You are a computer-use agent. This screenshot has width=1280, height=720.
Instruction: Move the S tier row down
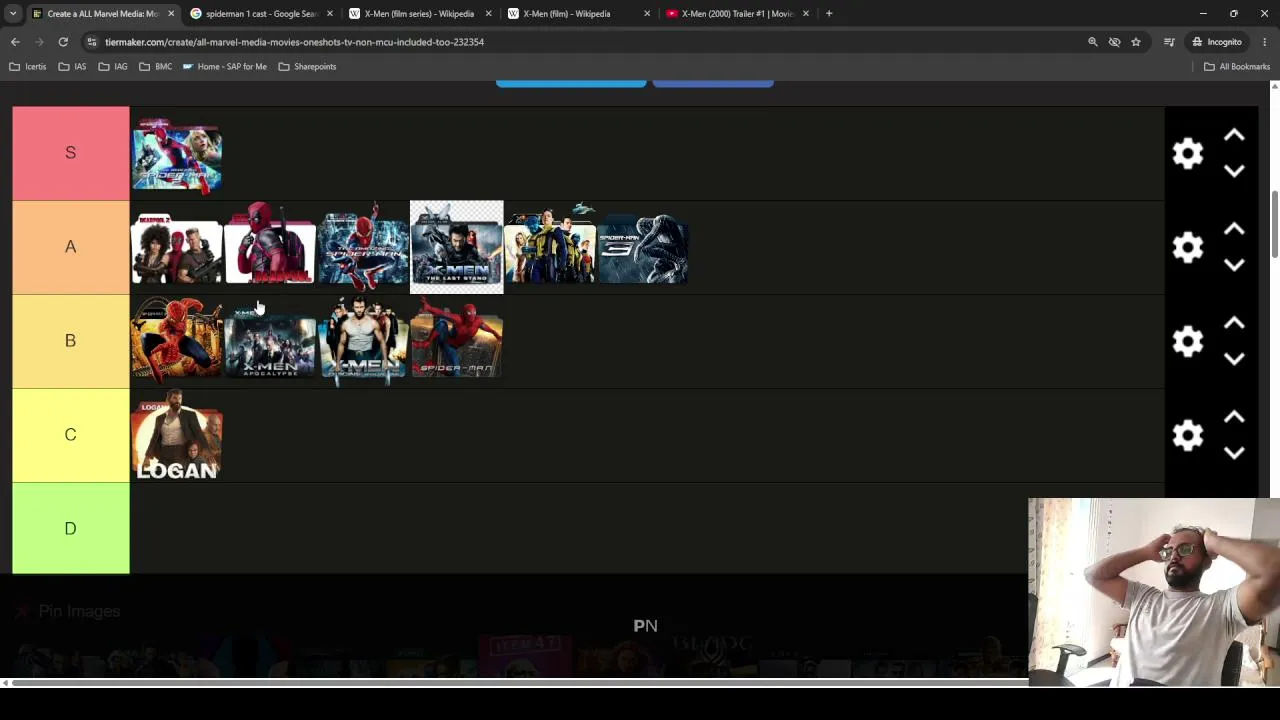pos(1234,171)
